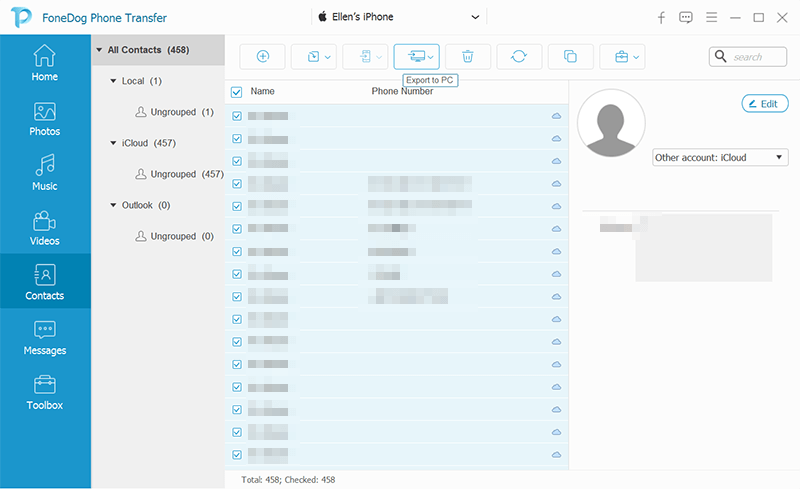Switch to the Videos section
The height and width of the screenshot is (489, 800).
tap(45, 227)
